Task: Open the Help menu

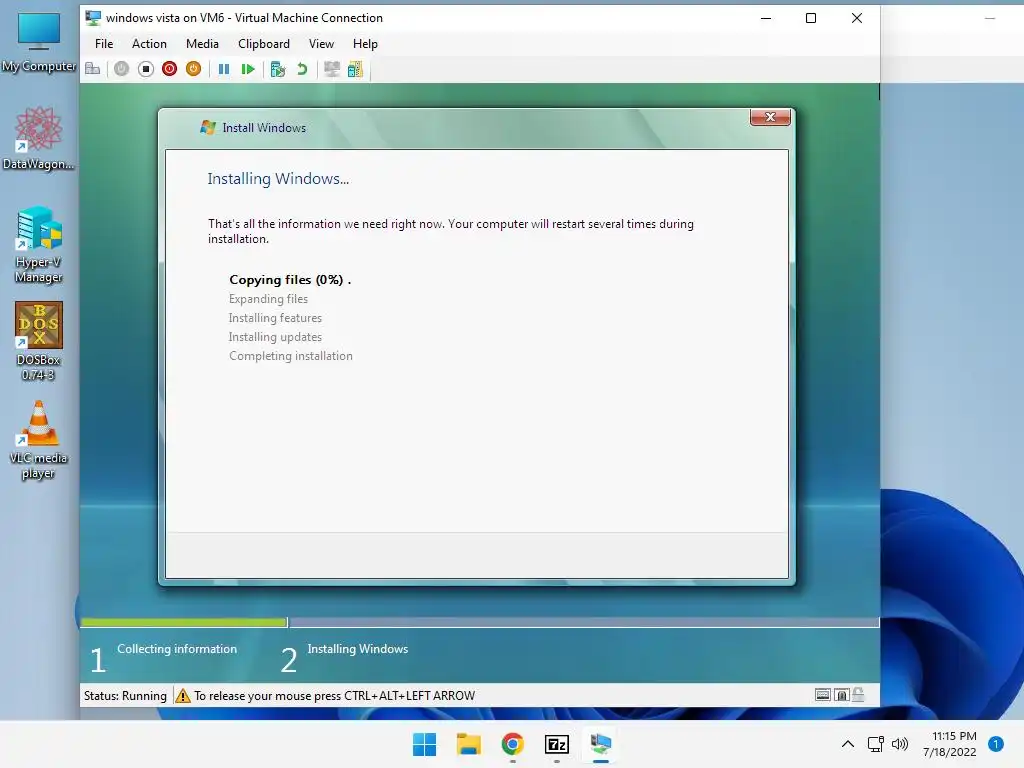Action: pos(365,44)
